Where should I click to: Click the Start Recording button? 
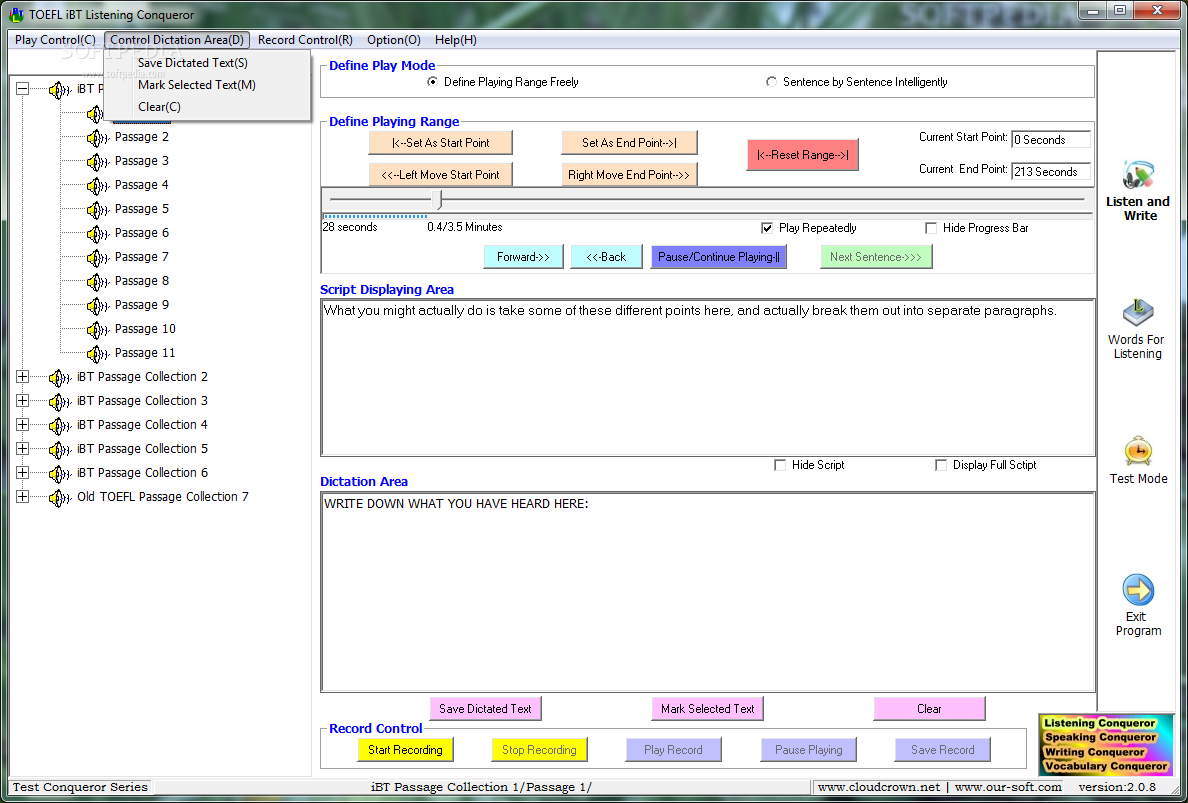[405, 750]
